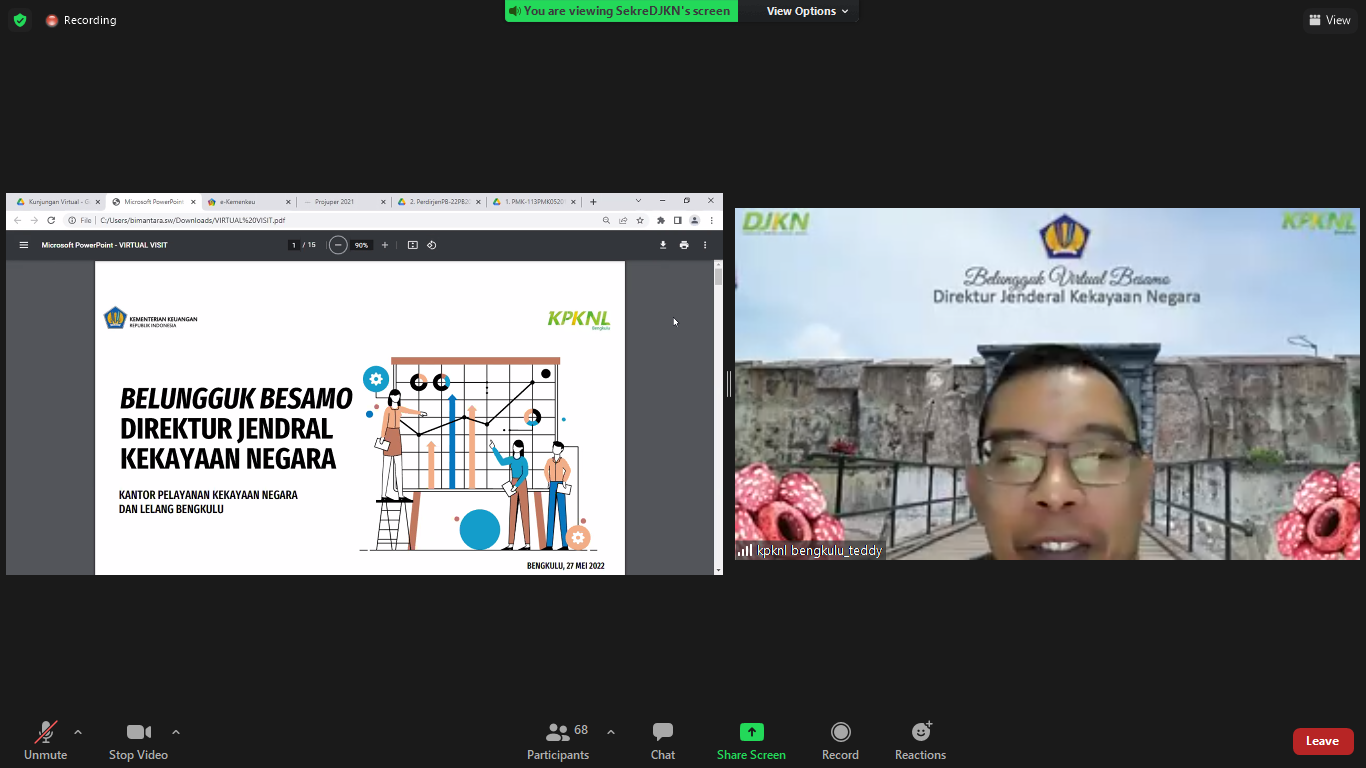Expand the arrow beside Participants
The image size is (1366, 768).
tap(611, 732)
